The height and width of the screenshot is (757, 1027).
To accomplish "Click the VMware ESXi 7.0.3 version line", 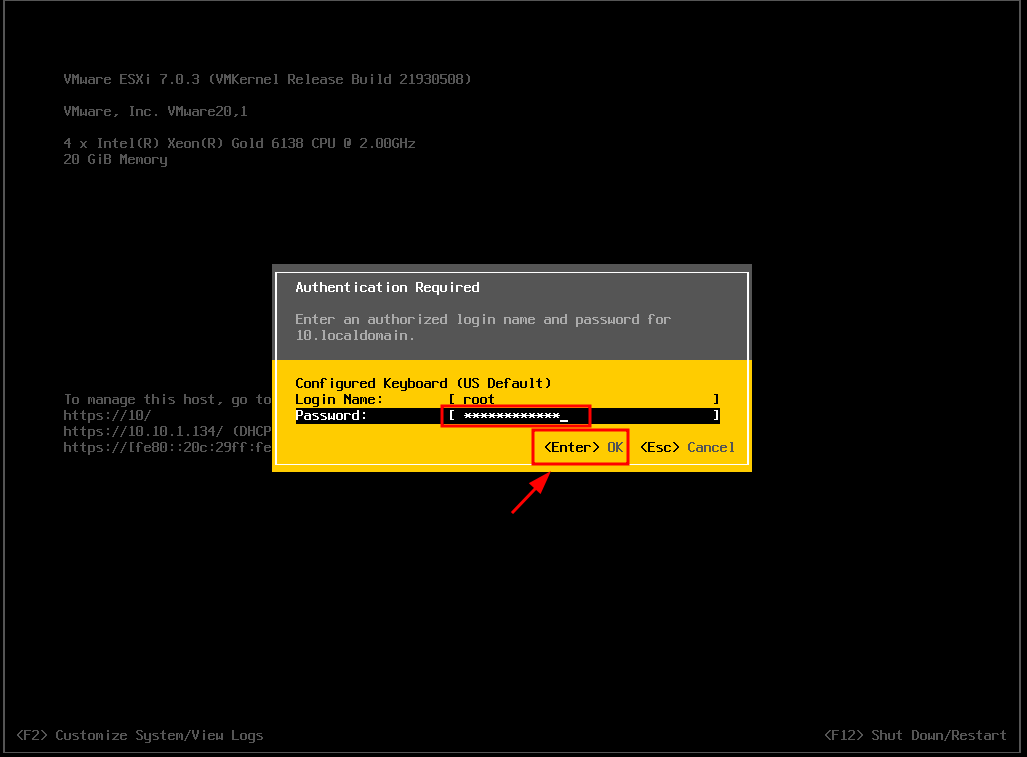I will coord(267,79).
